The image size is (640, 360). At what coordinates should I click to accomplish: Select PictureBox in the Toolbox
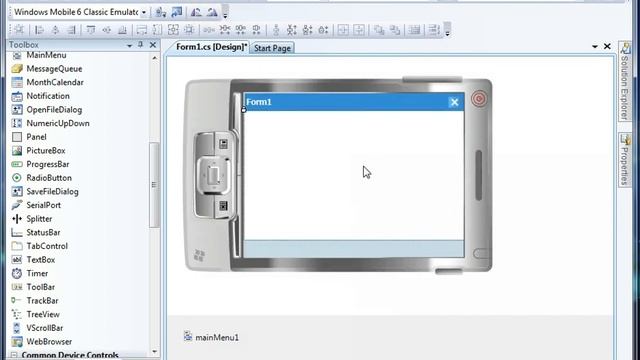click(x=46, y=151)
